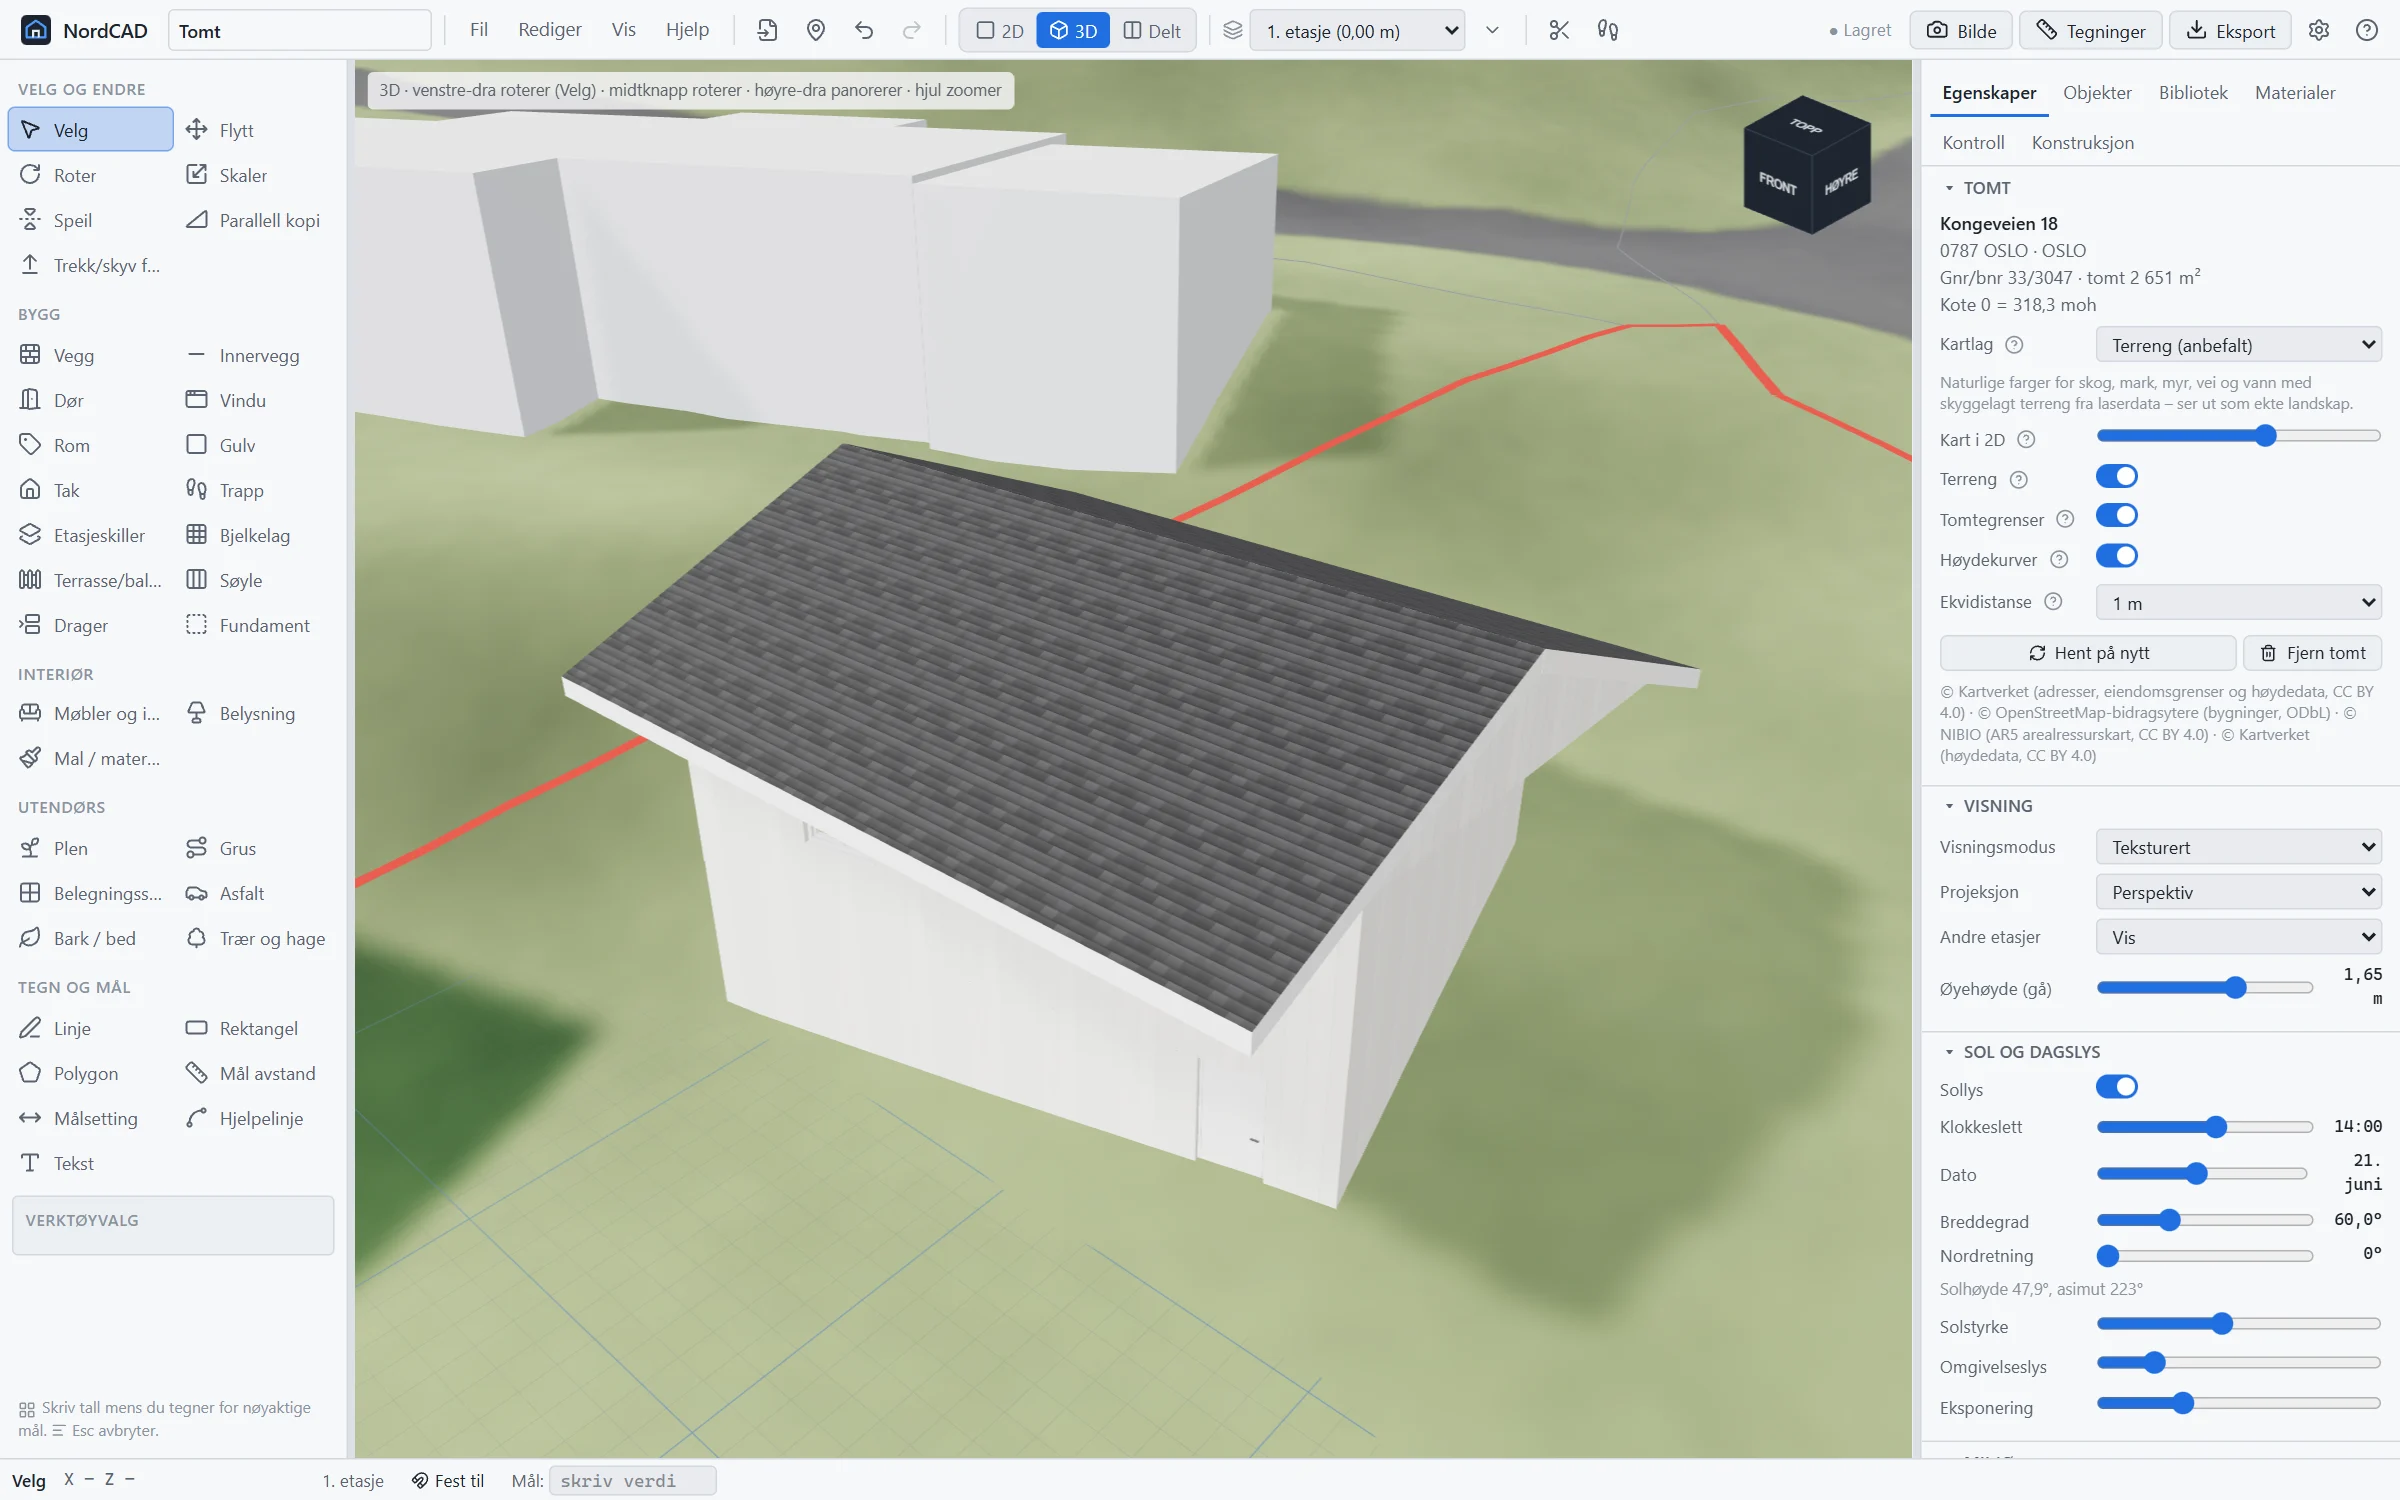Switch to the Objekter tab

click(x=2097, y=93)
